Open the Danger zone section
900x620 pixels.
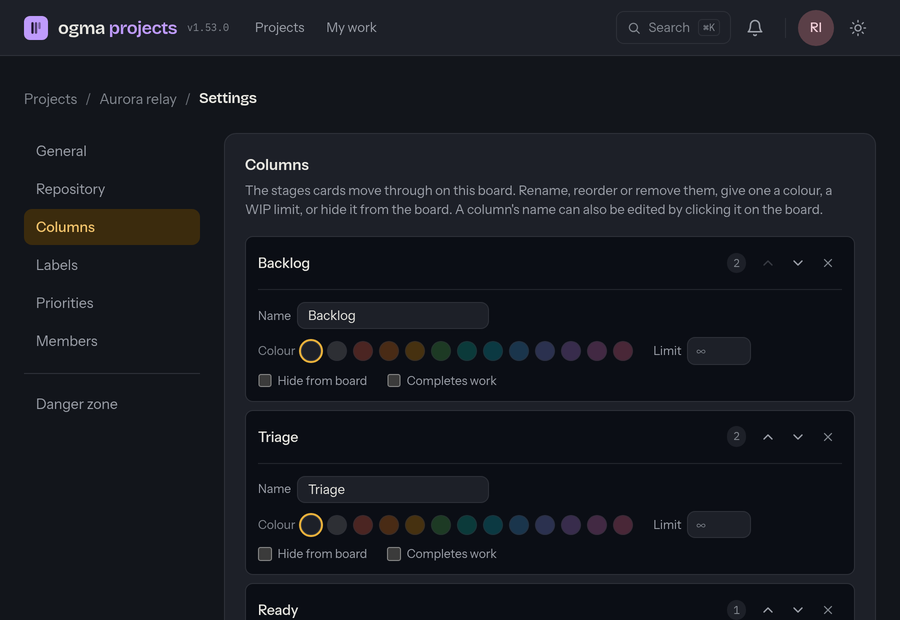coord(112,404)
